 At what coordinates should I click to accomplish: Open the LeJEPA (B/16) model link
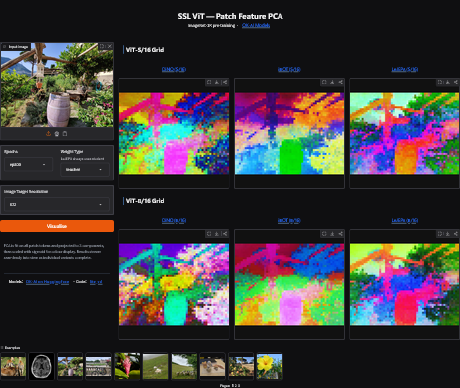tap(405, 220)
